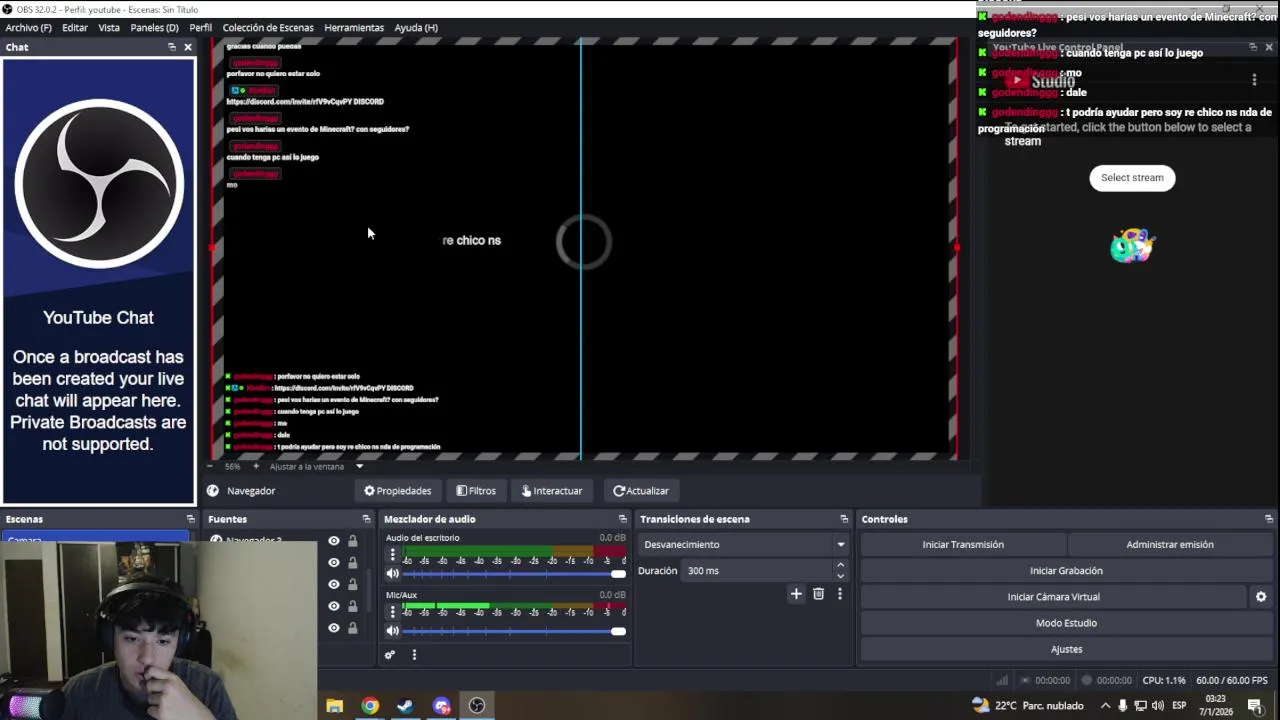Open the Colección de Escenas menu
Screen dimensions: 1280x720
click(268, 28)
